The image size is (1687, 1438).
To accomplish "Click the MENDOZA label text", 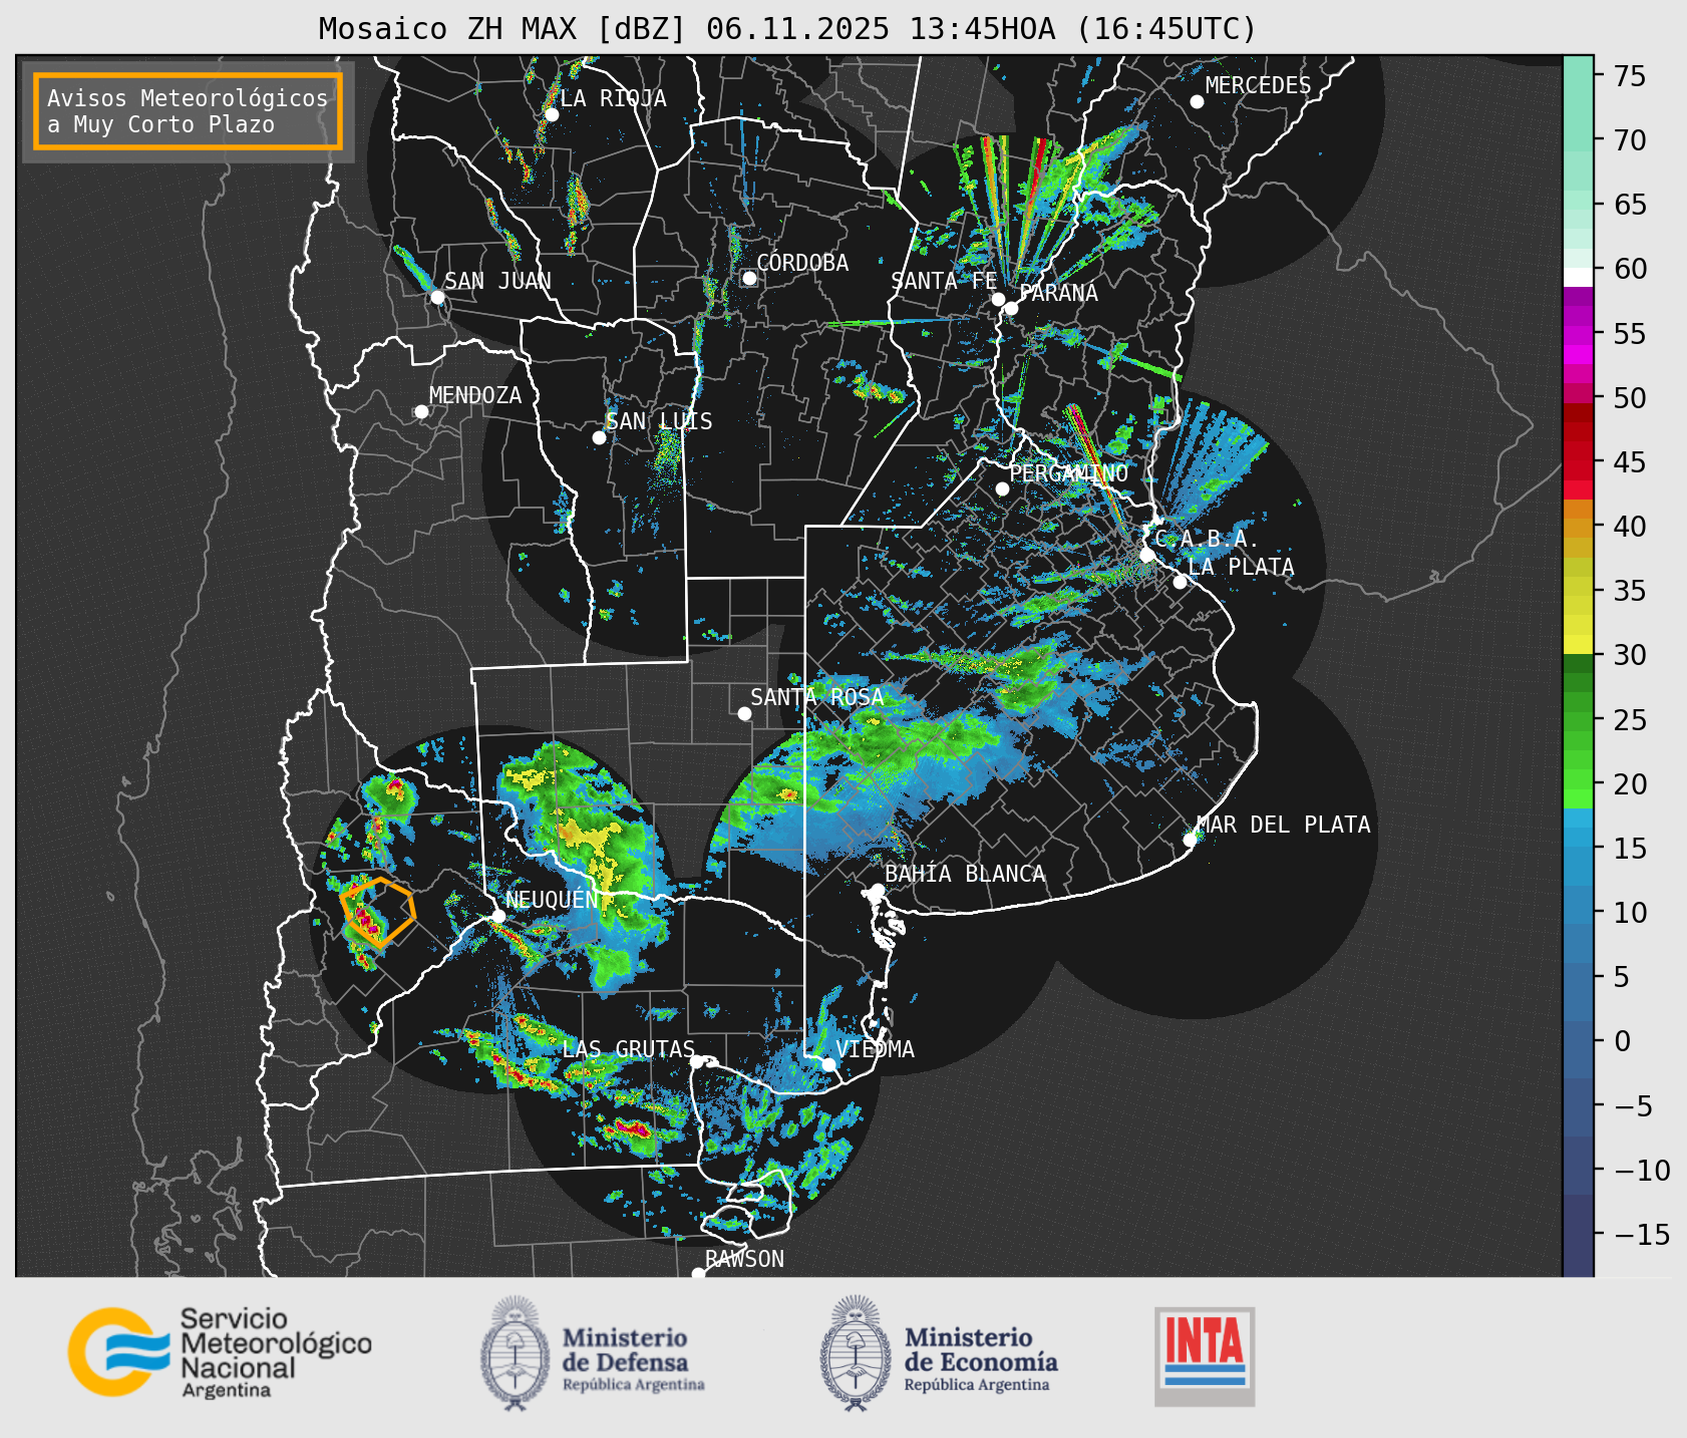I will coord(475,396).
